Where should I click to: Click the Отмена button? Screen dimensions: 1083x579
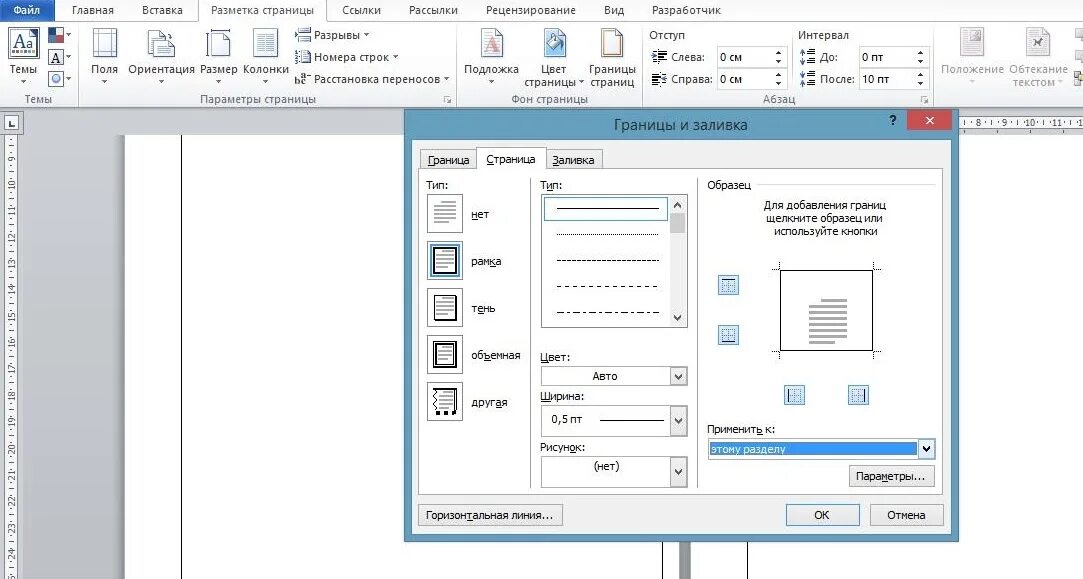(905, 515)
